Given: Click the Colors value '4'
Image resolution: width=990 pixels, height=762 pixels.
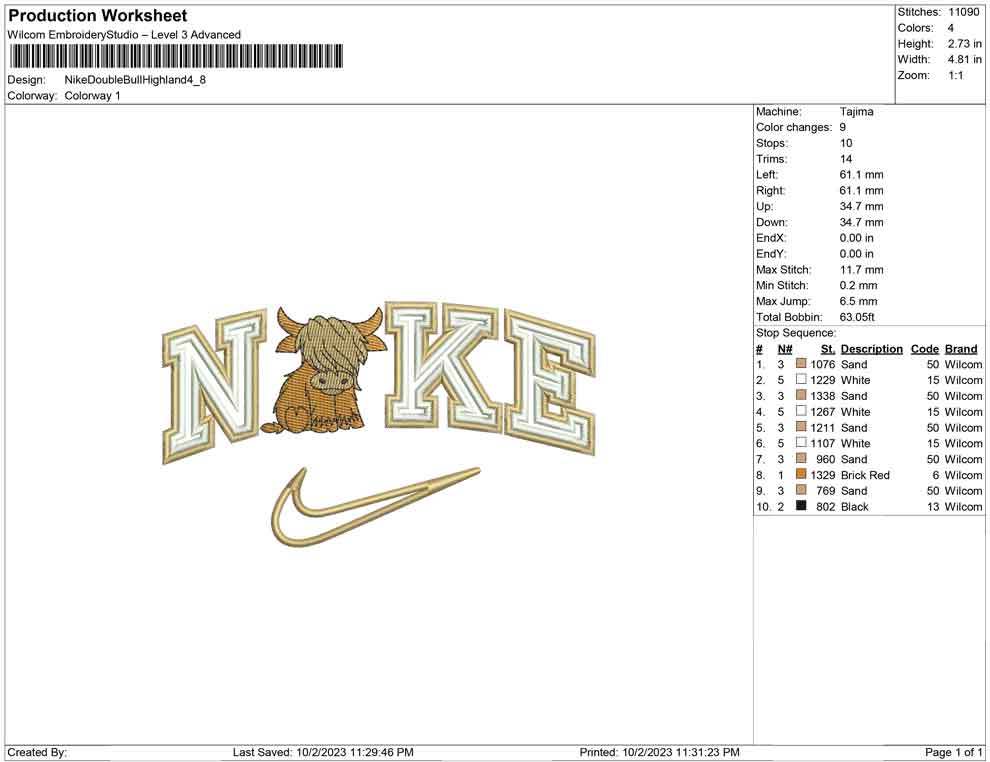Looking at the screenshot, I should click(x=951, y=28).
